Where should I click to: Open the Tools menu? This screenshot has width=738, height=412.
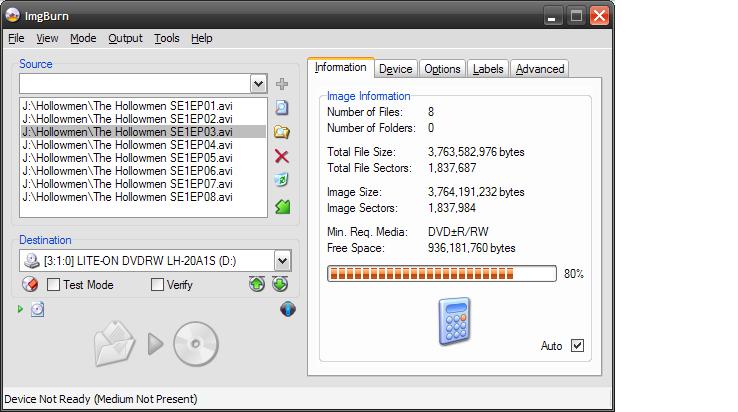(x=167, y=38)
